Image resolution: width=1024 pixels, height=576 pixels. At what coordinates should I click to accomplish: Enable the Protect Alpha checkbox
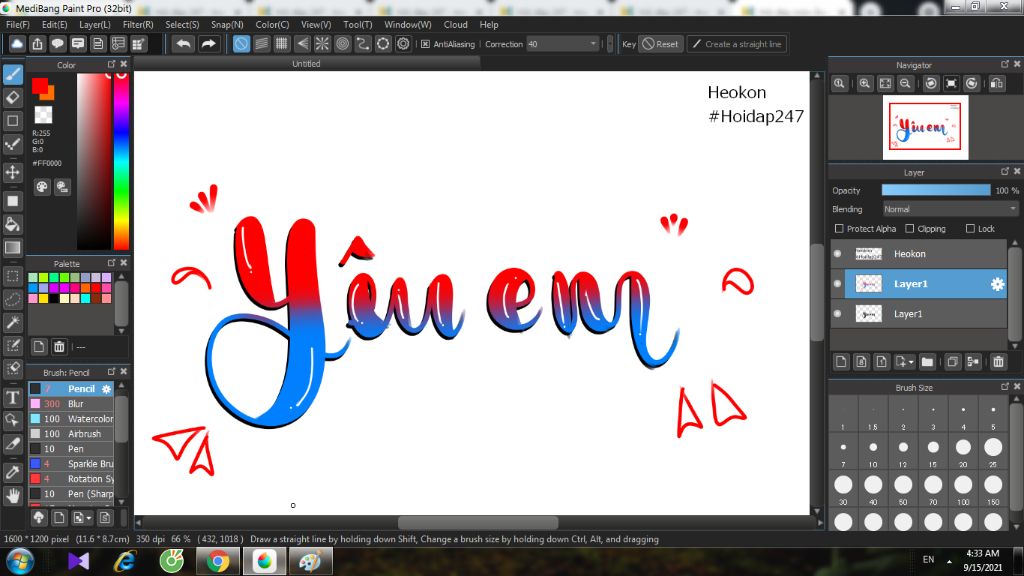(x=838, y=229)
